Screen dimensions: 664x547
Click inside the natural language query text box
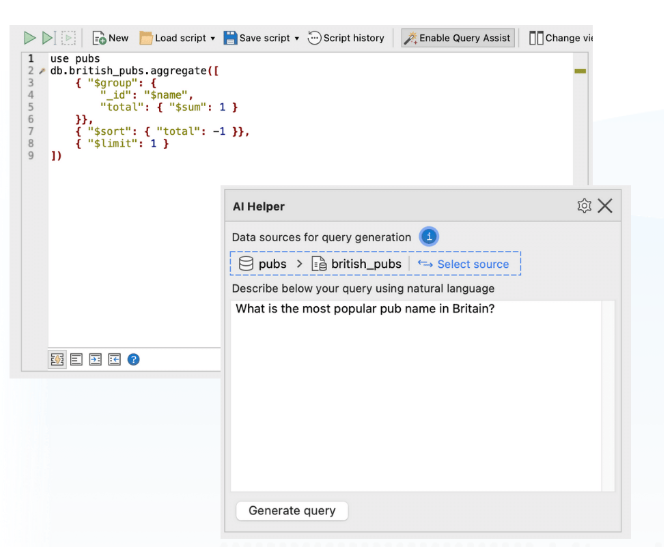tap(416, 396)
